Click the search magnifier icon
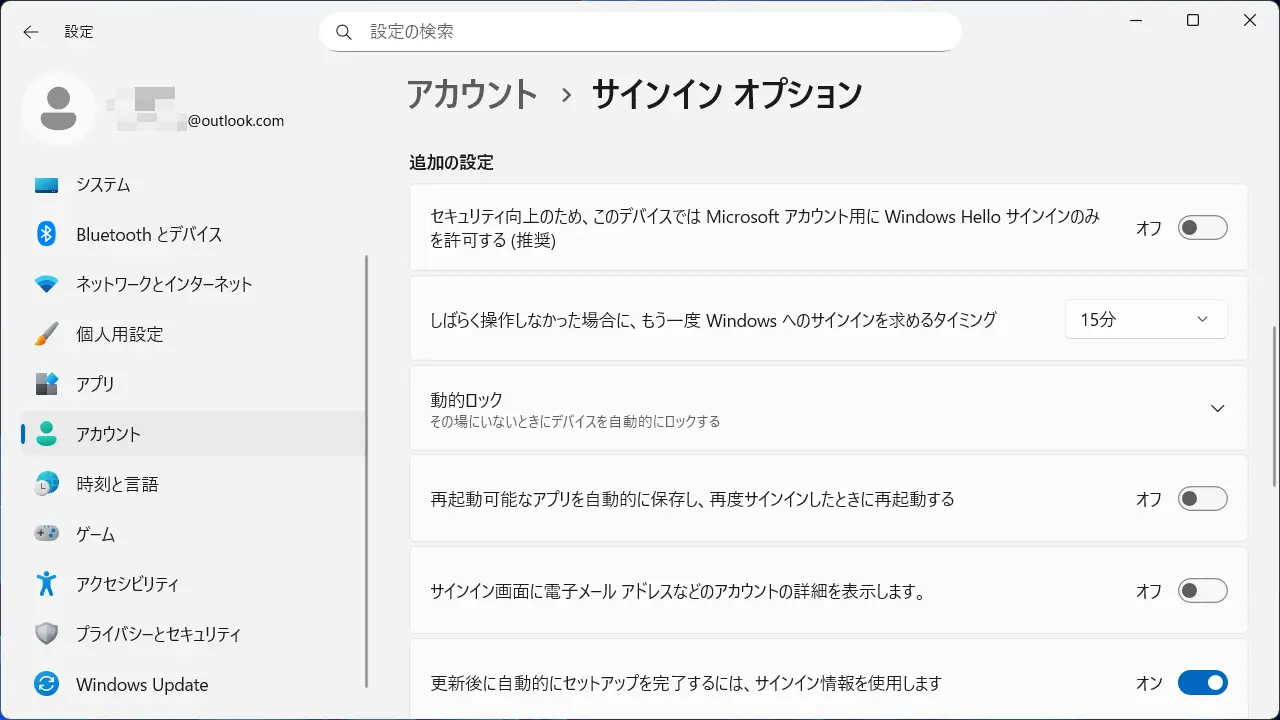1280x720 pixels. click(x=344, y=32)
